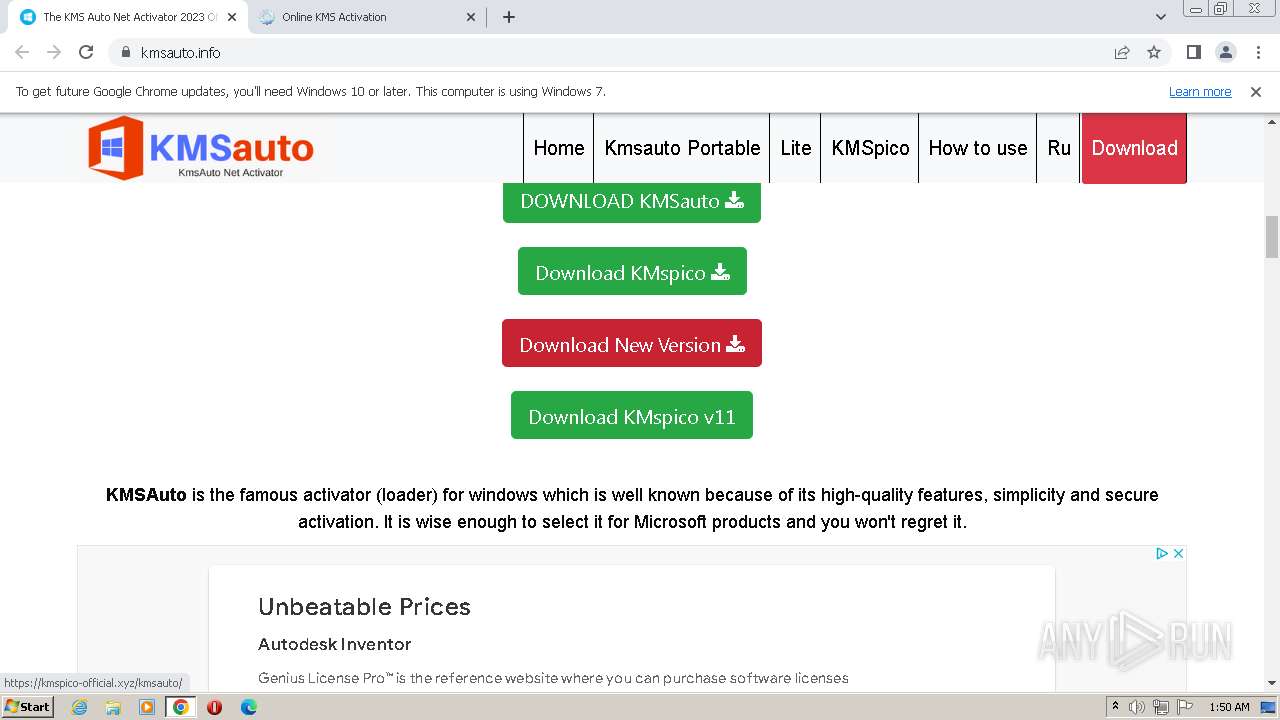Open Windows Explorer folder in taskbar

113,707
